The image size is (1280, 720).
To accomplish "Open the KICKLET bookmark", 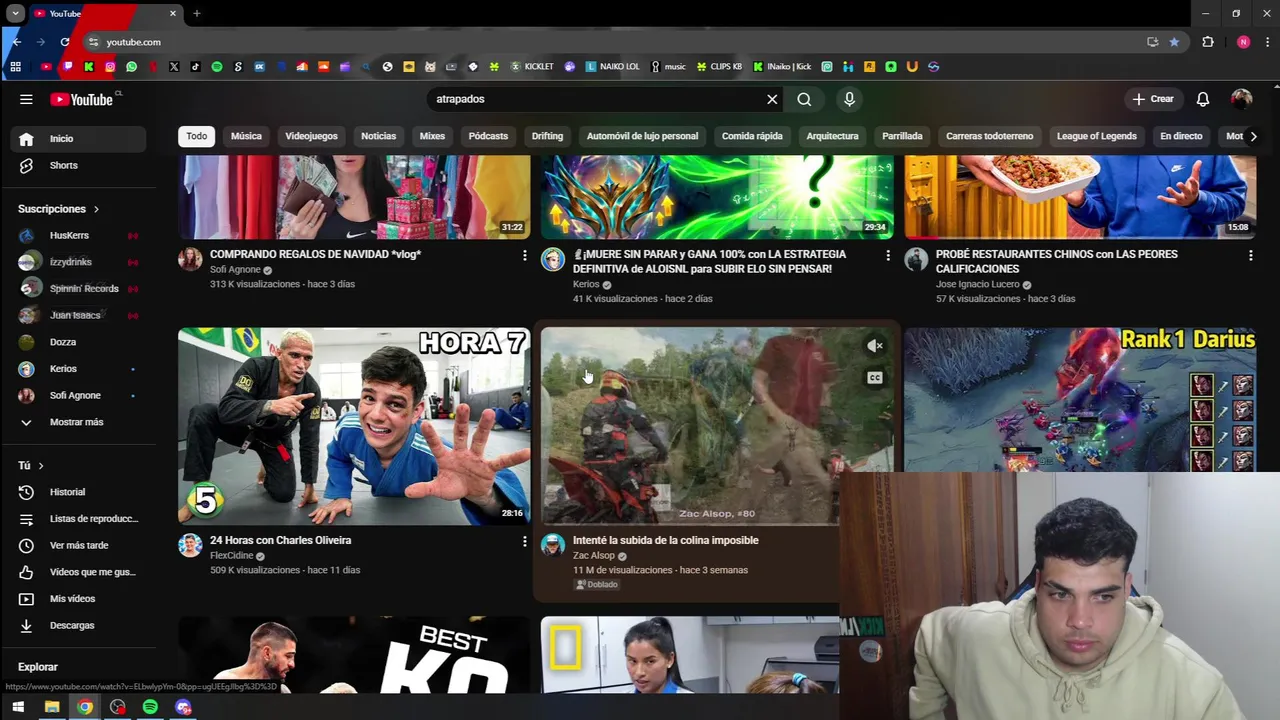I will point(532,67).
